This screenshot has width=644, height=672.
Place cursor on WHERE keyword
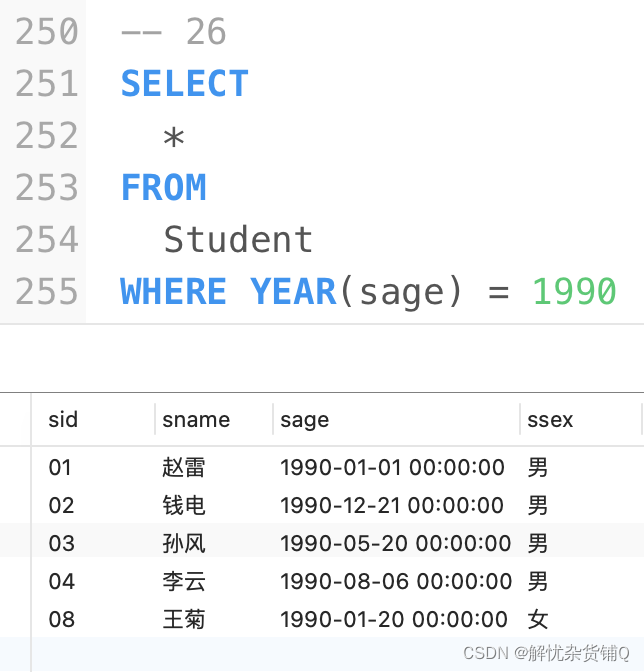173,291
